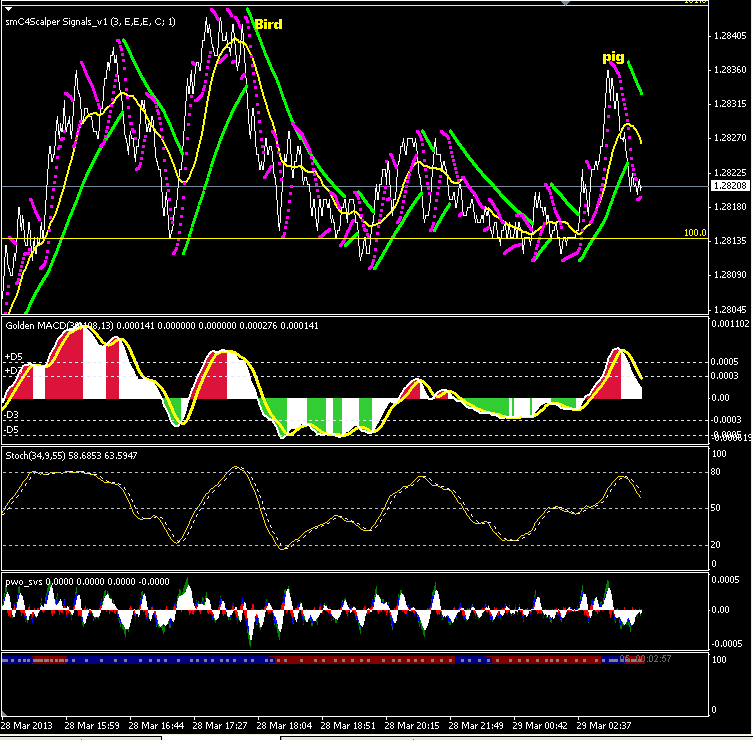Select the yellow "pig" text label
This screenshot has width=753, height=740.
pyautogui.click(x=613, y=58)
